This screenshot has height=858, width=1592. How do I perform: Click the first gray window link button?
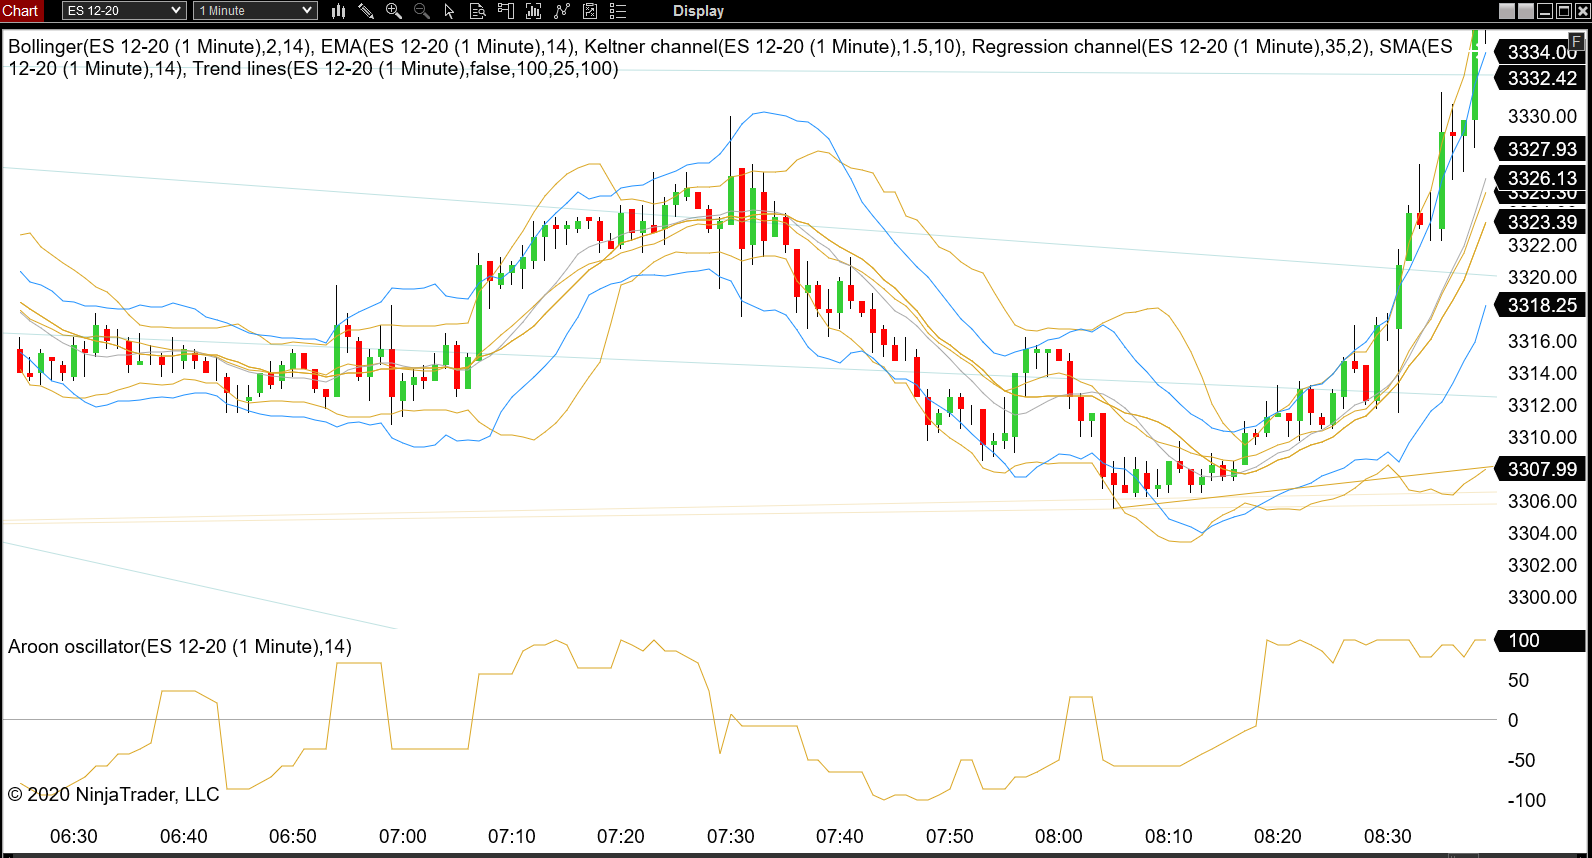tap(1507, 11)
